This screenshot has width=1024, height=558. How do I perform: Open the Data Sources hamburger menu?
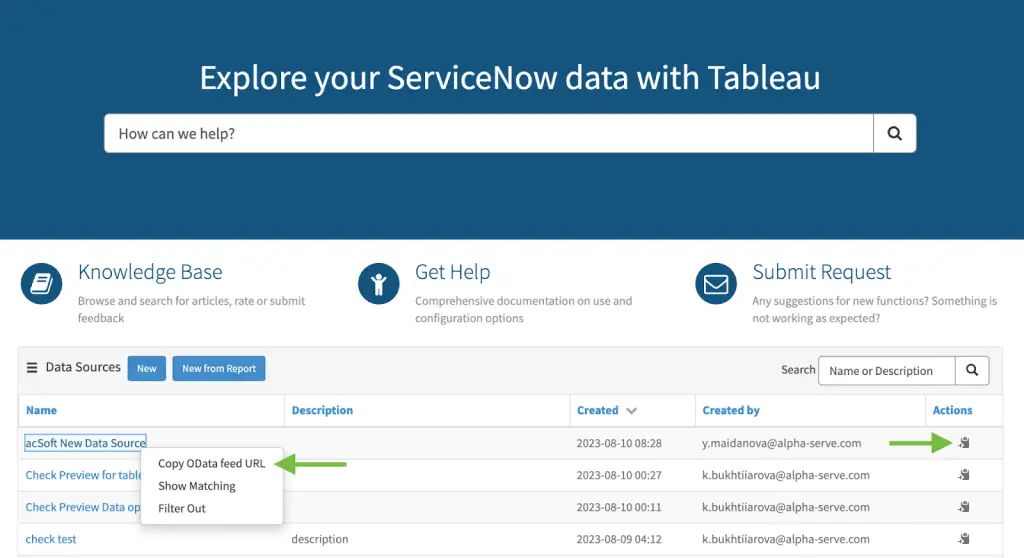pos(31,368)
